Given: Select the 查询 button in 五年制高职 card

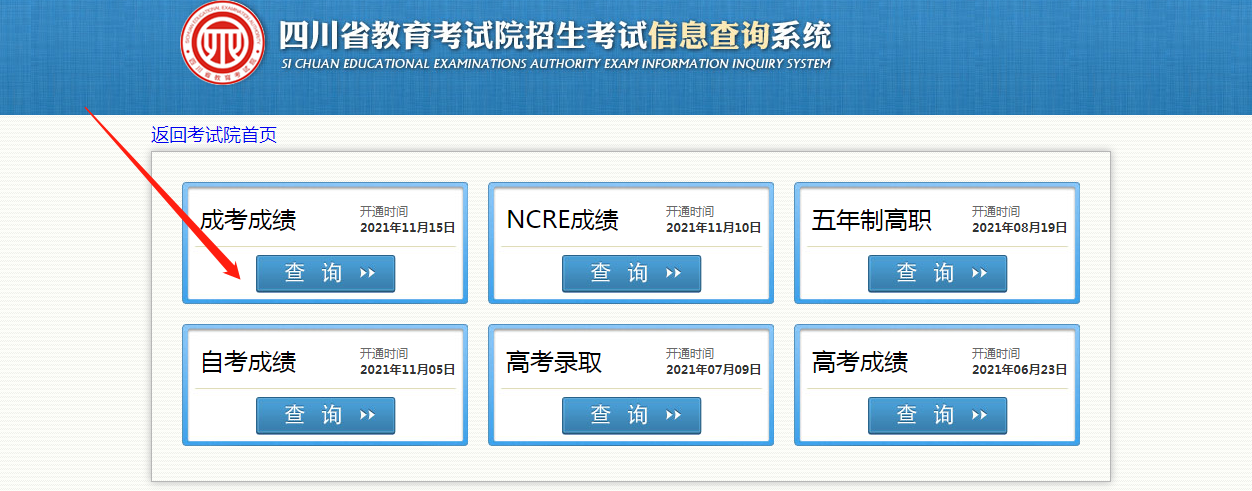Looking at the screenshot, I should (x=937, y=274).
